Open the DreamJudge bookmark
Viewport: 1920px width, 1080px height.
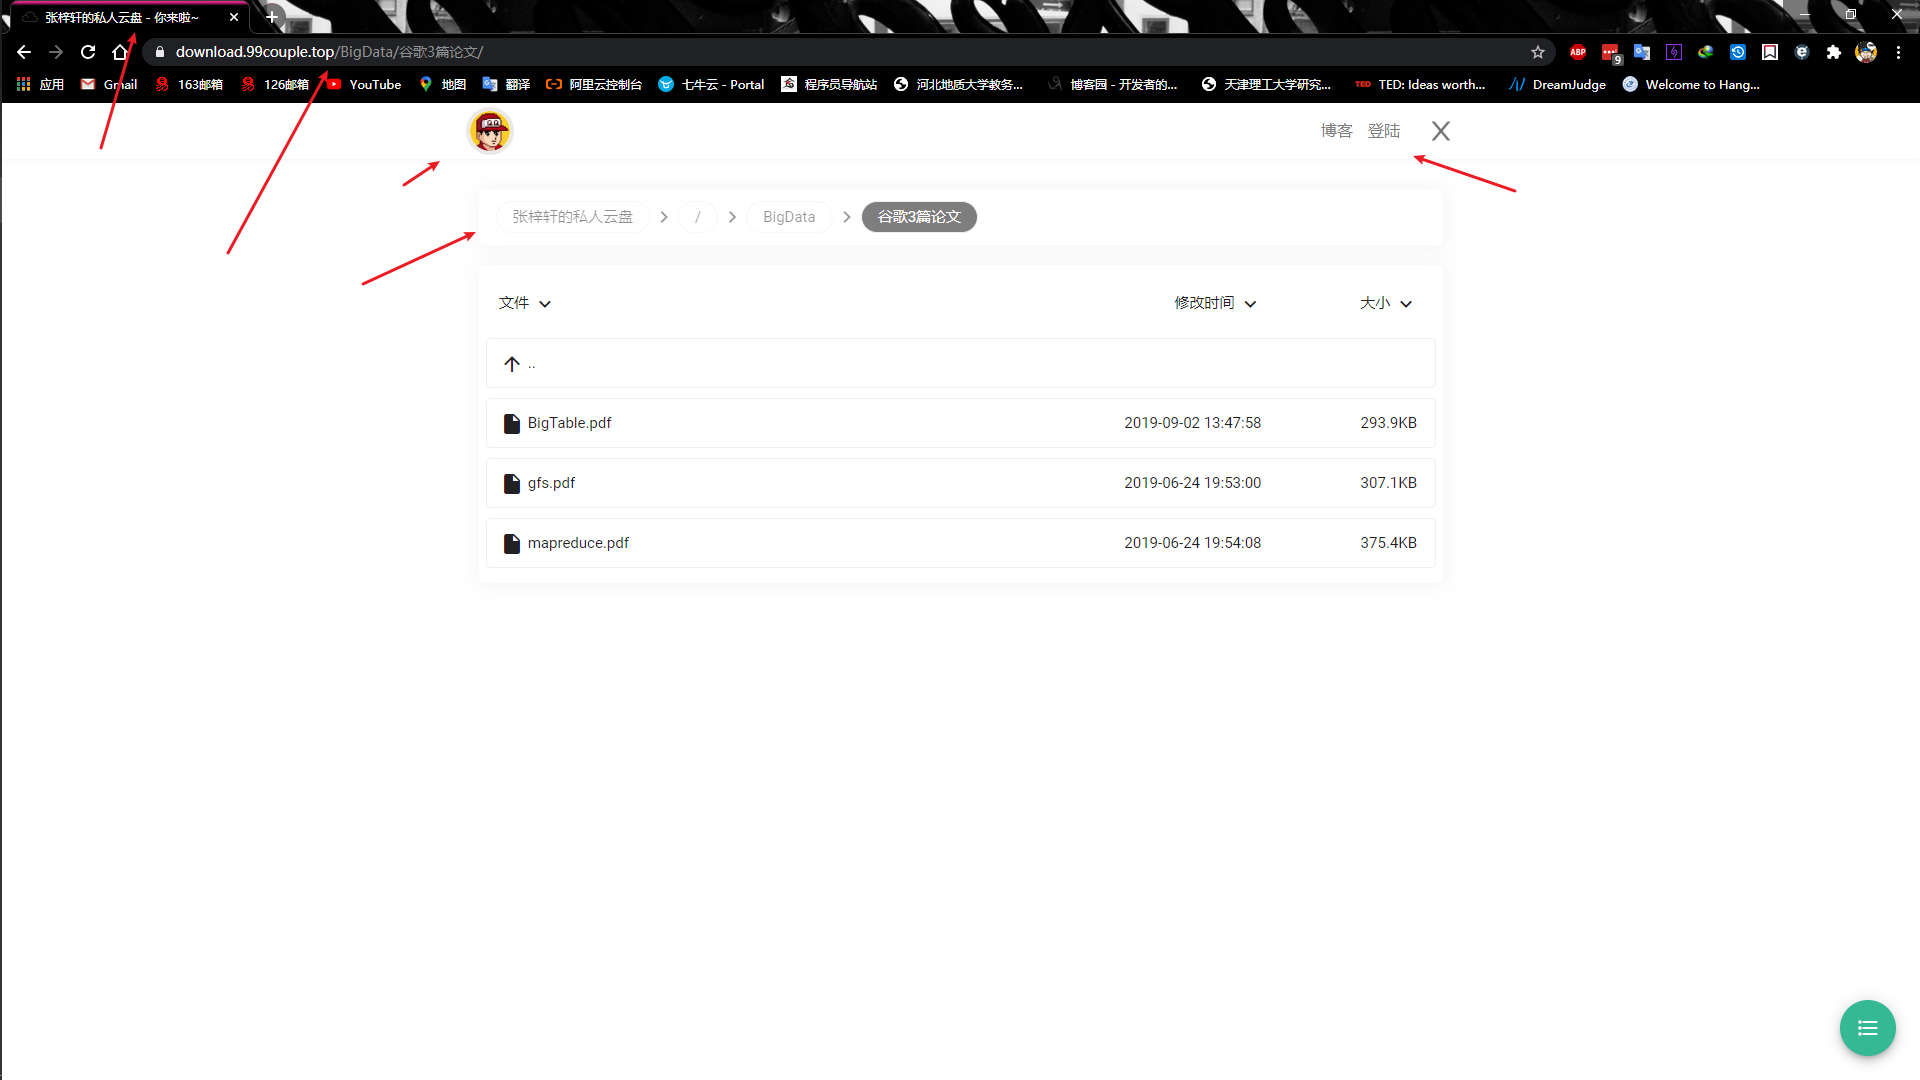pyautogui.click(x=1558, y=84)
